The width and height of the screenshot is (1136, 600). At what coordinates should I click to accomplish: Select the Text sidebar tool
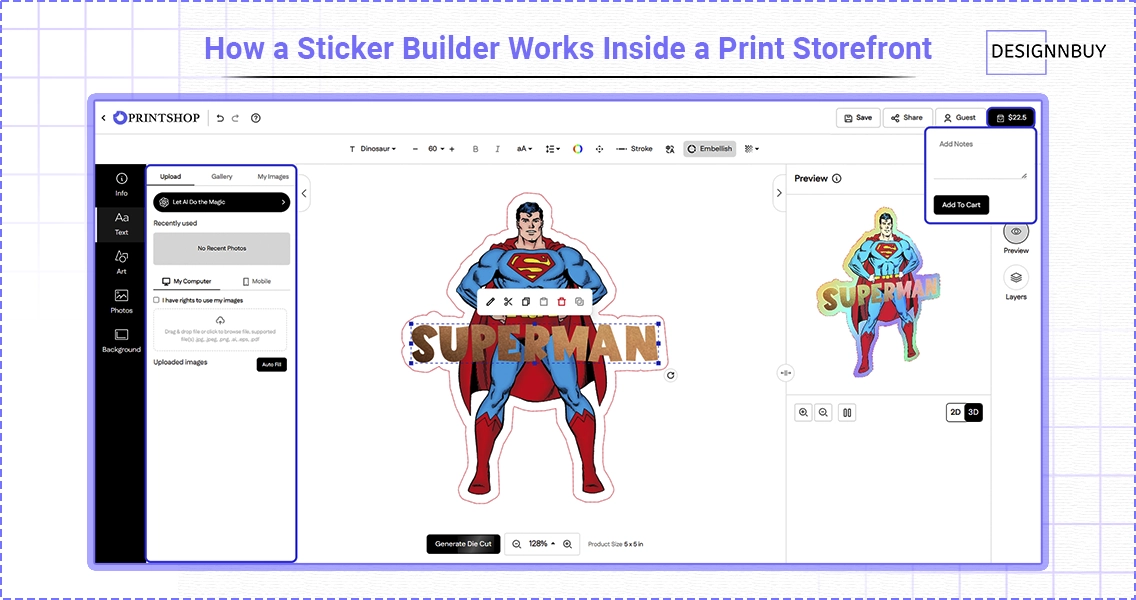point(121,224)
